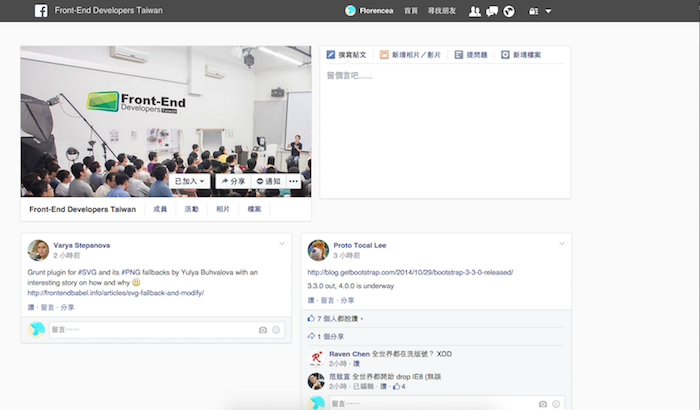Open privacy shortcuts lock icon
Image resolution: width=700 pixels, height=410 pixels.
click(x=533, y=11)
